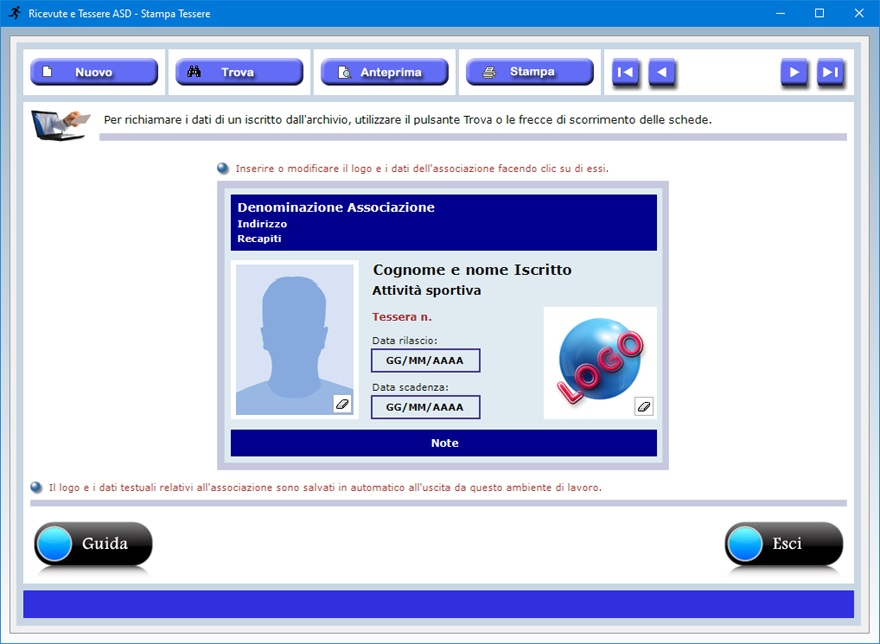Click the Stampa print button
Screen dimensions: 880x644
click(x=530, y=72)
